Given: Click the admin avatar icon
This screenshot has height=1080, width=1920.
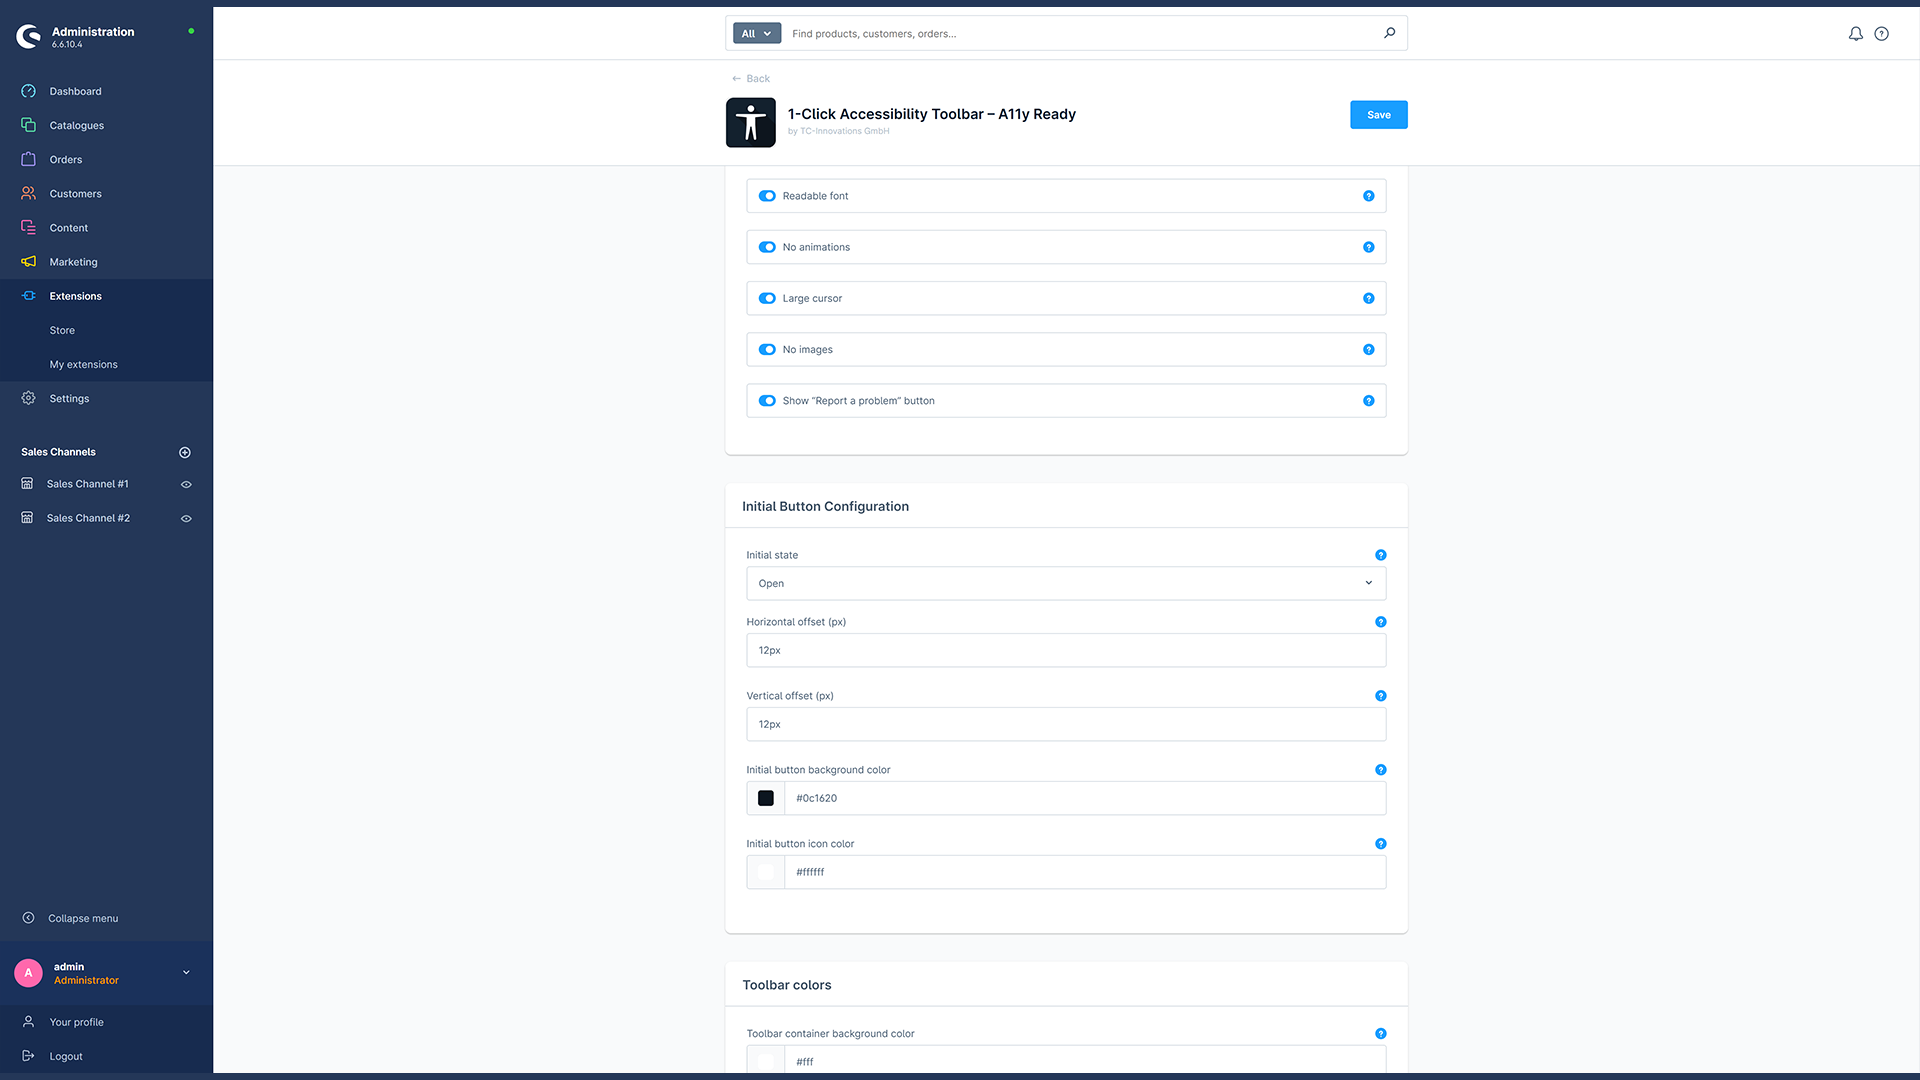Looking at the screenshot, I should point(28,973).
